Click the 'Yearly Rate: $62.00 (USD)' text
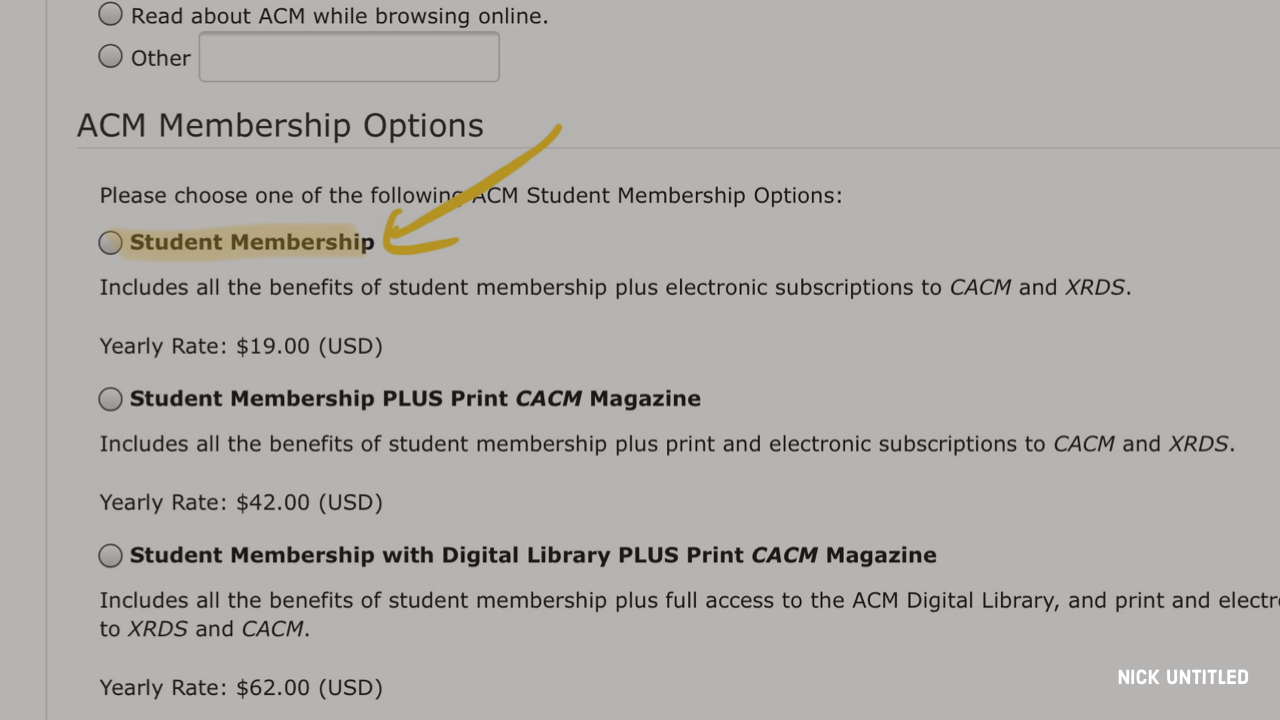The image size is (1280, 720). pyautogui.click(x=241, y=688)
